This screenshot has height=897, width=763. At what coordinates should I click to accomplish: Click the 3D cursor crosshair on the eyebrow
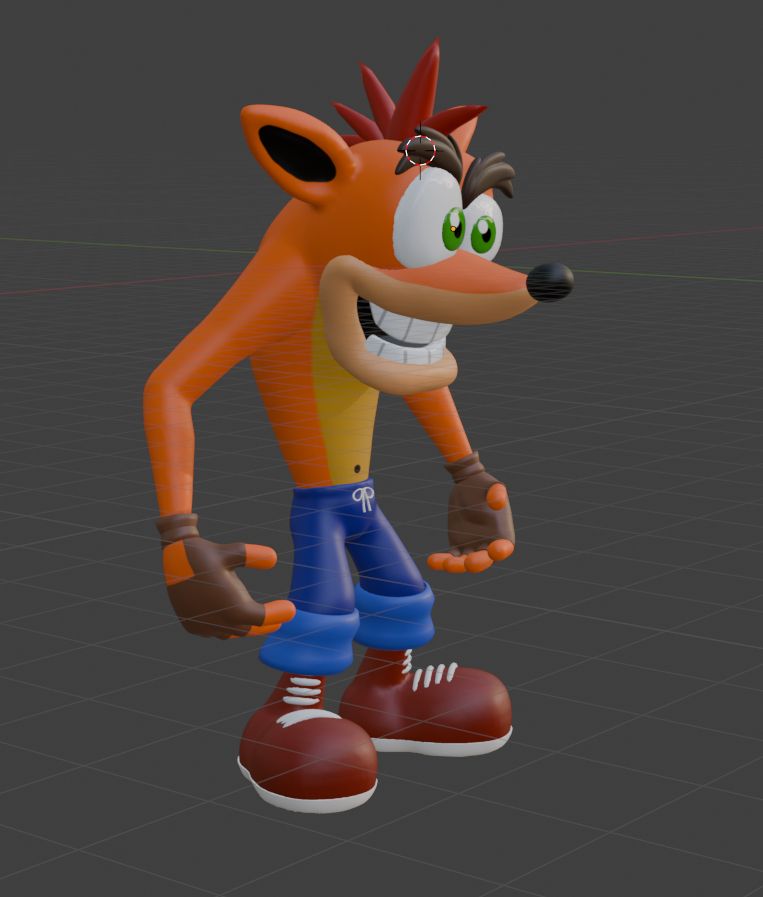[420, 151]
